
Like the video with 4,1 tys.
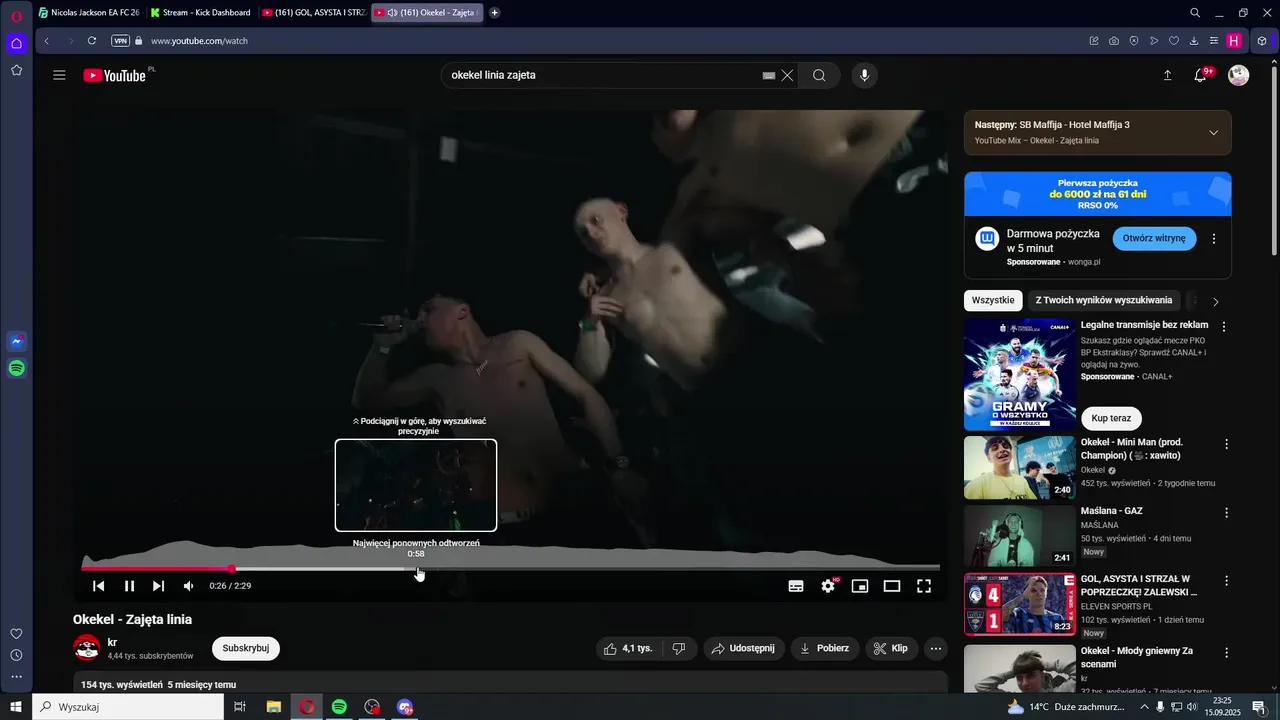pyautogui.click(x=628, y=648)
